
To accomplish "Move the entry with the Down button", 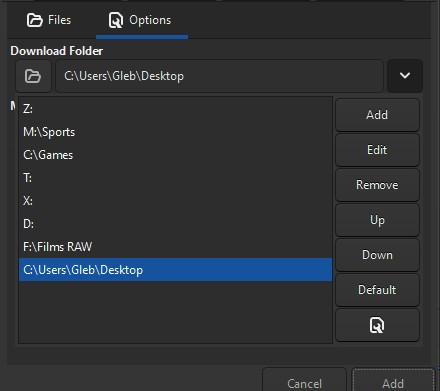I will [x=377, y=255].
